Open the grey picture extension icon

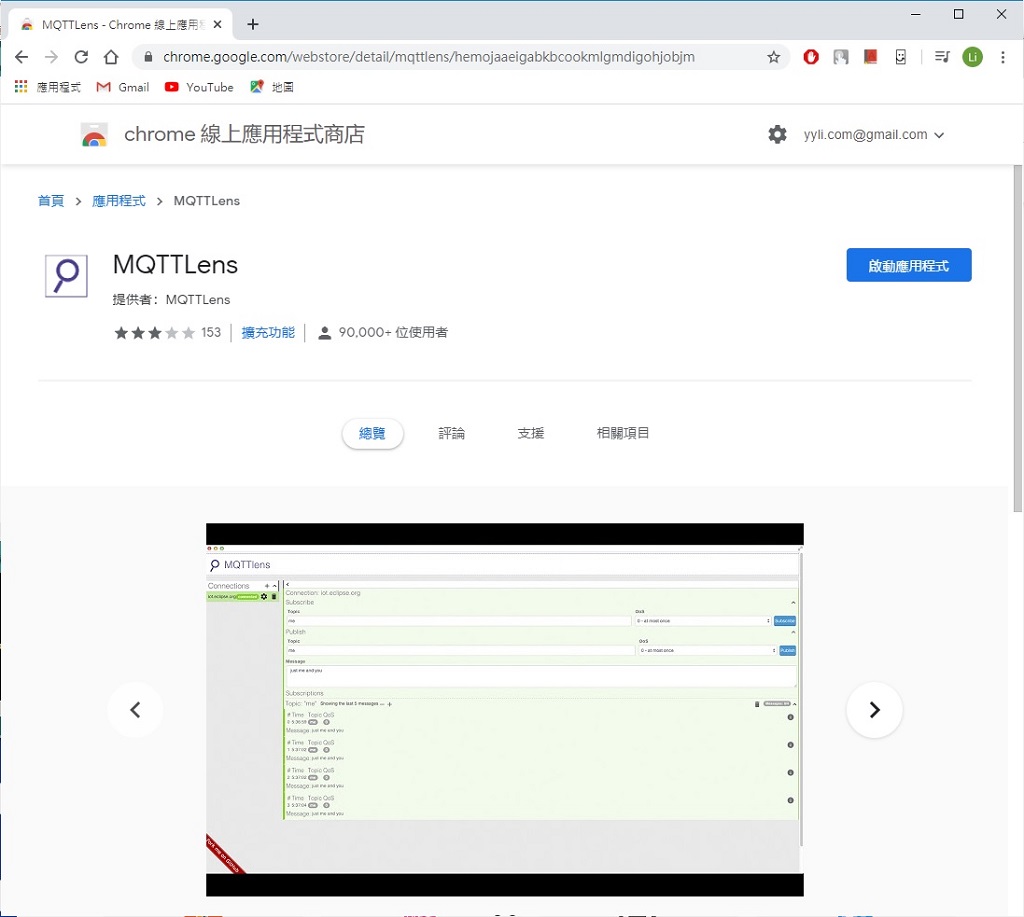(841, 57)
